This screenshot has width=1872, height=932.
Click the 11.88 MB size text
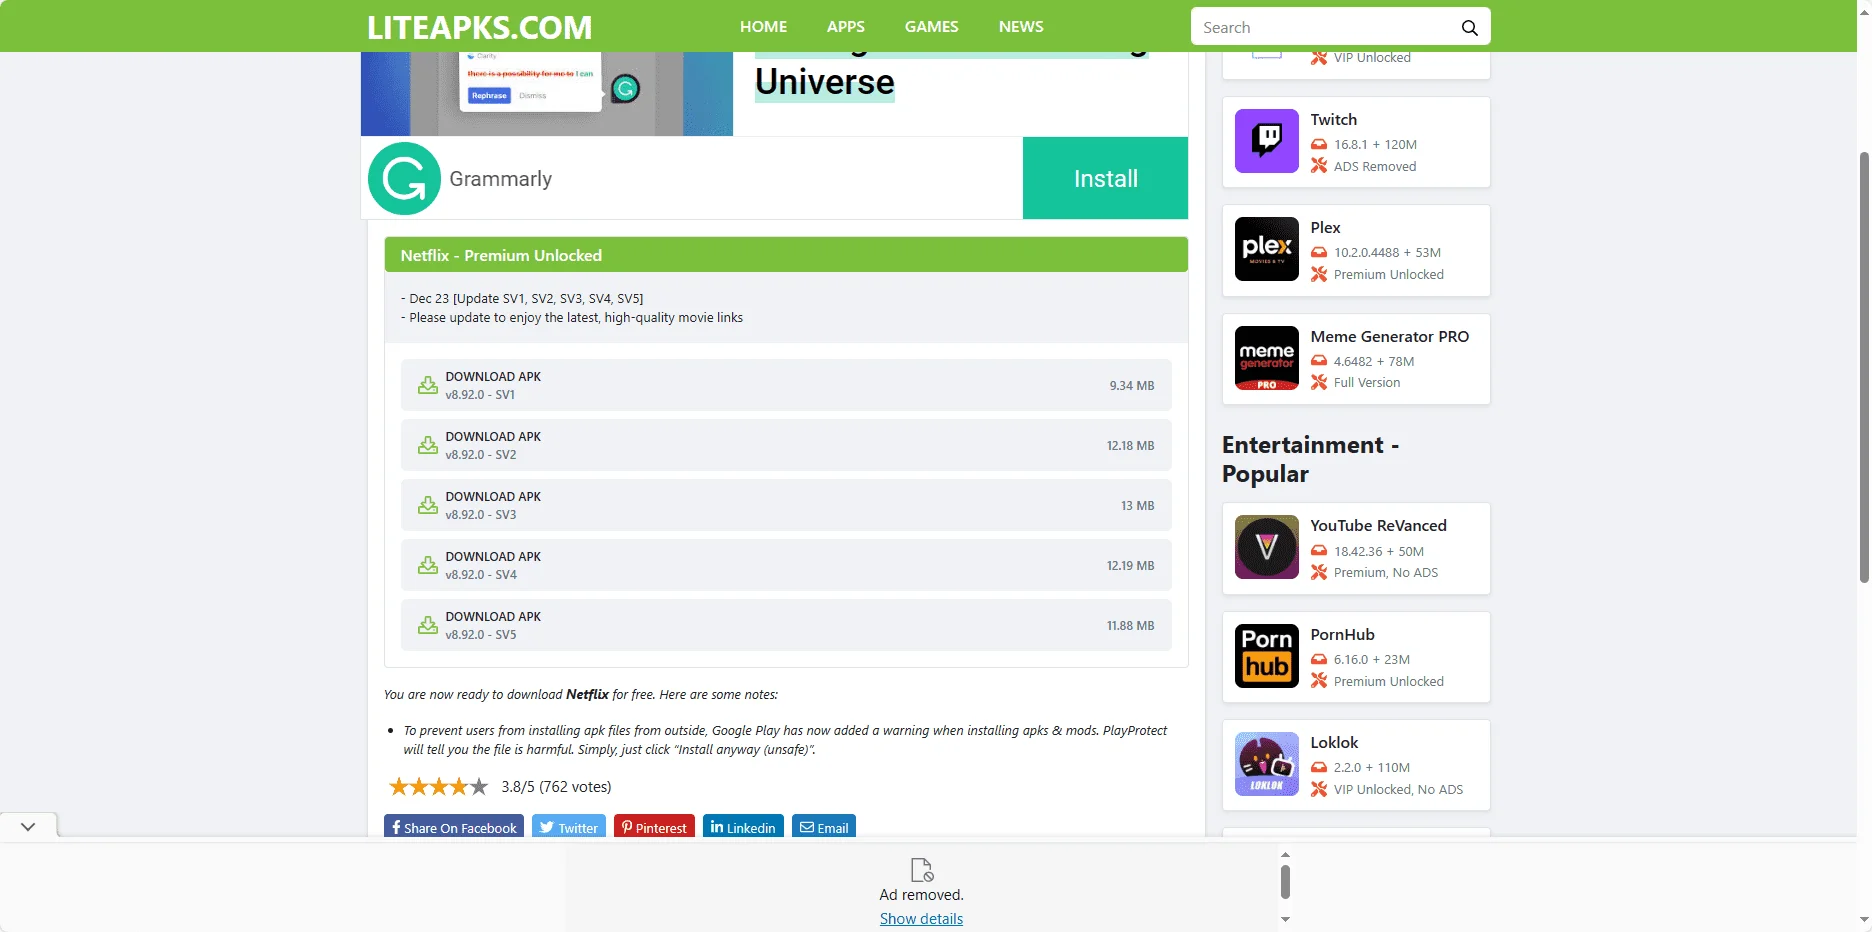click(x=1130, y=626)
